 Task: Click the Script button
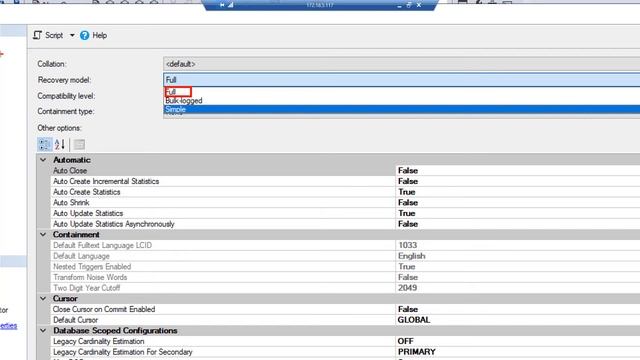(x=48, y=36)
